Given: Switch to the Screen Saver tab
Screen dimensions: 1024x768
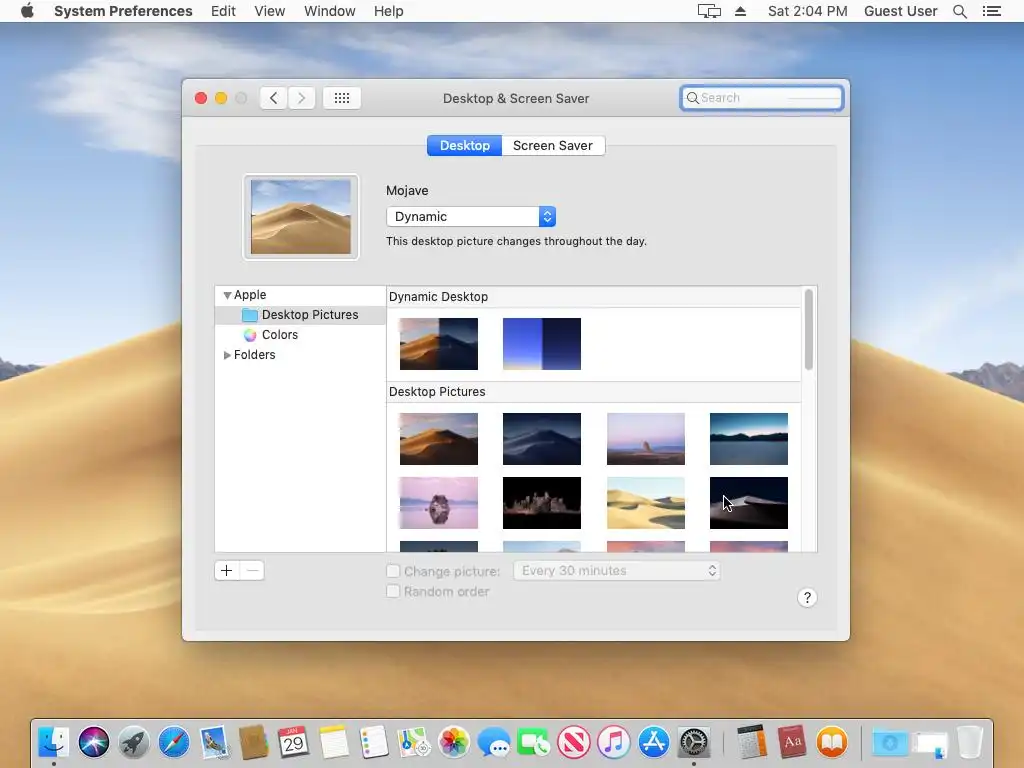Looking at the screenshot, I should coord(553,146).
